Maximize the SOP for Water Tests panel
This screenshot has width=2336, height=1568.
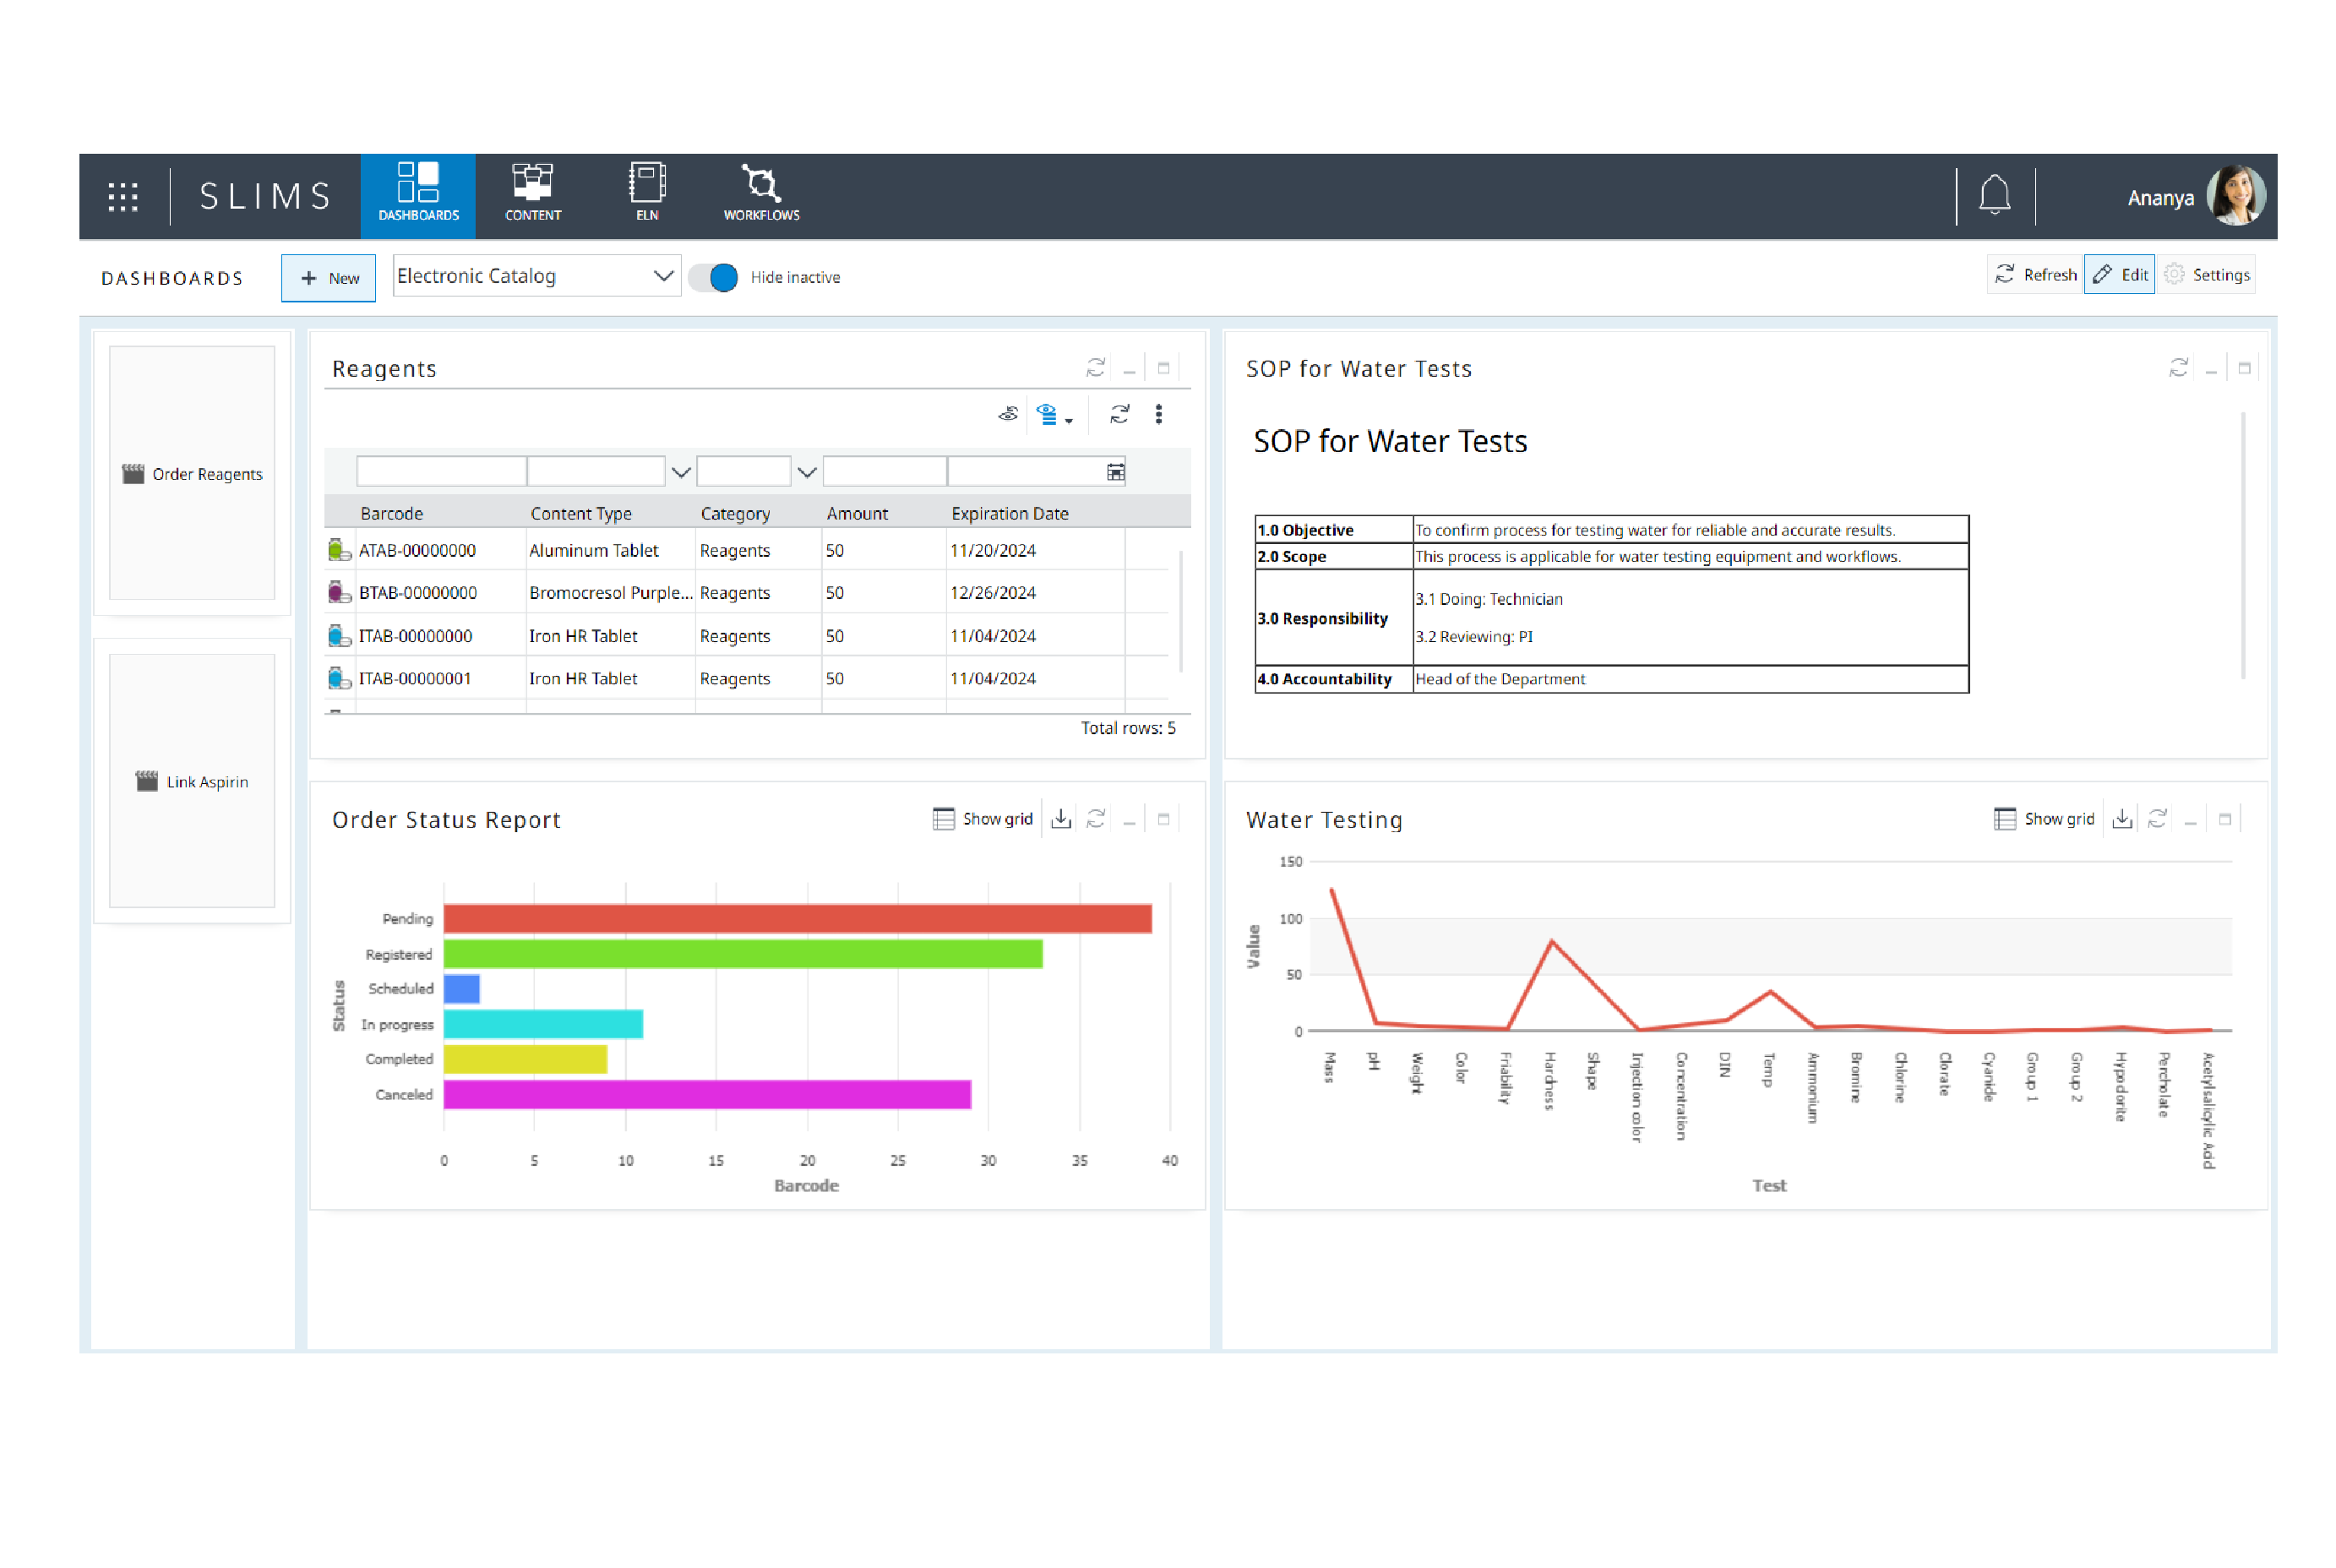coord(2244,368)
